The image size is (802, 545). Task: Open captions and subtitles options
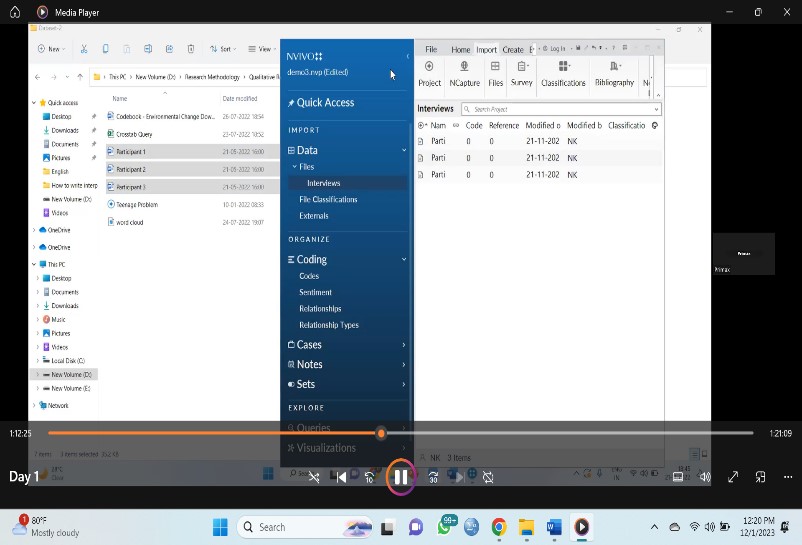click(678, 477)
